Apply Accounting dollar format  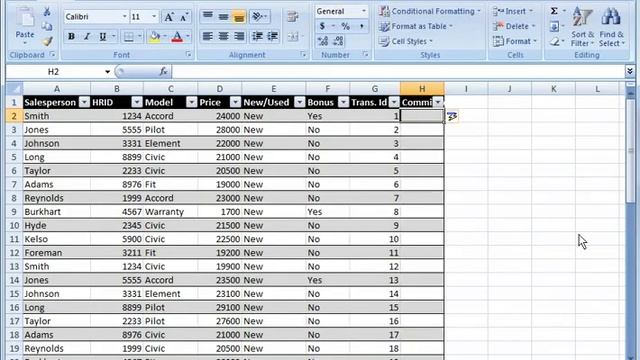coord(322,26)
